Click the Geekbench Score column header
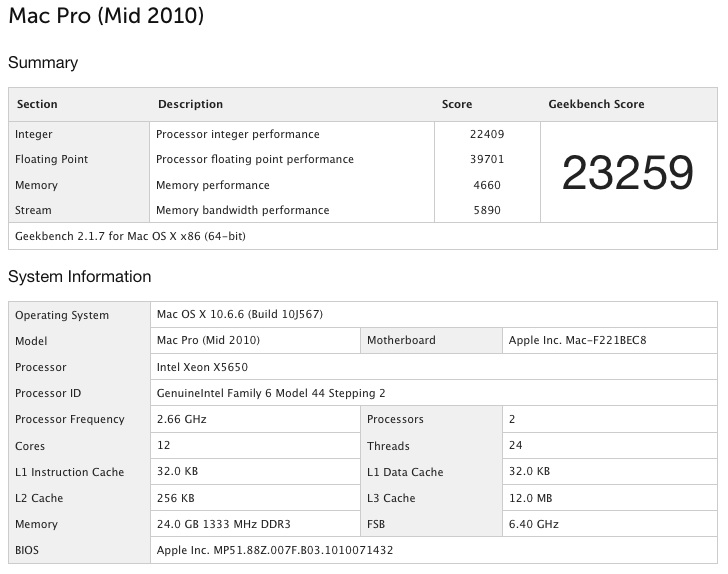728x574 pixels. point(596,104)
